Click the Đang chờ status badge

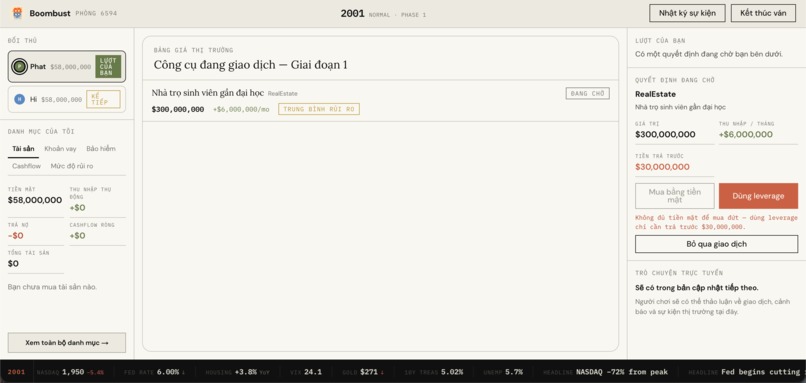pos(588,94)
